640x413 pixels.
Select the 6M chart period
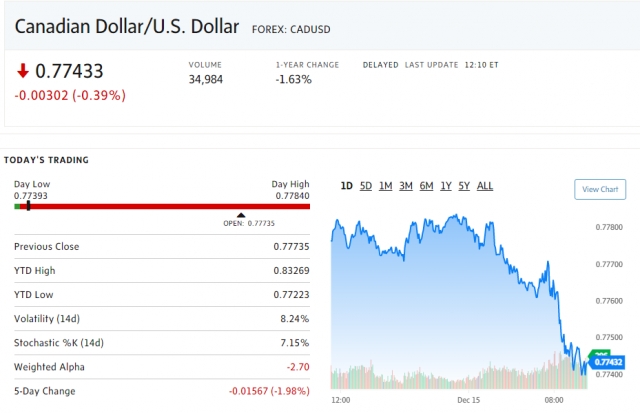pos(426,186)
